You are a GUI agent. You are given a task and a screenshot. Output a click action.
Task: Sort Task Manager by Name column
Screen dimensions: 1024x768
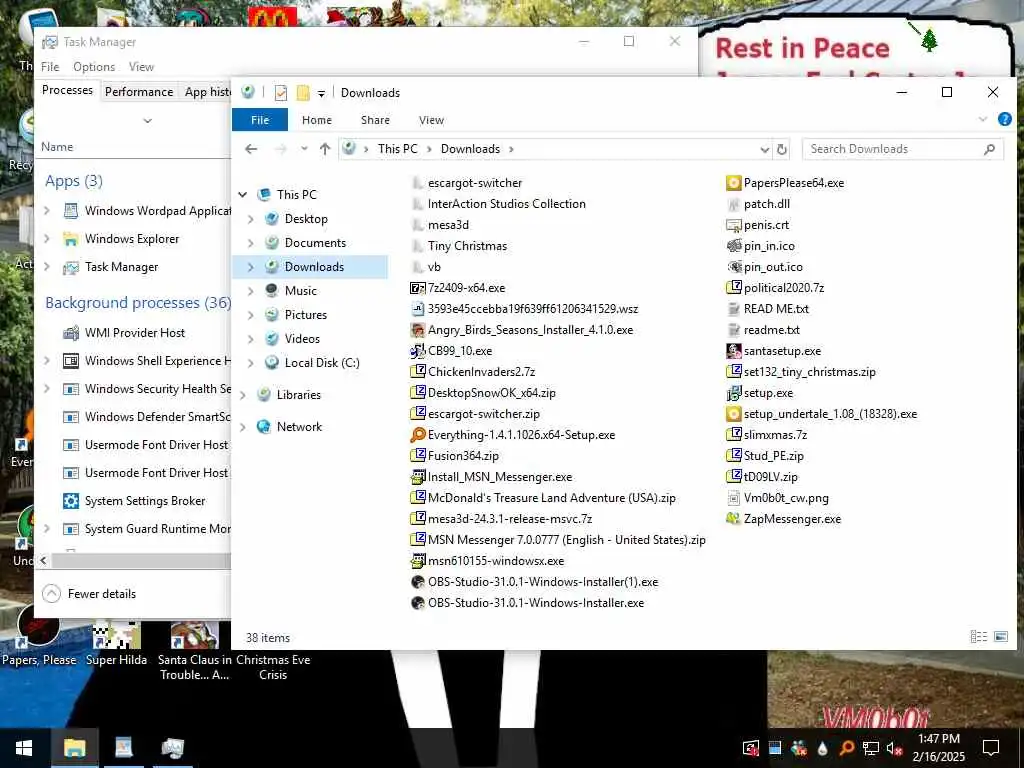tap(57, 147)
